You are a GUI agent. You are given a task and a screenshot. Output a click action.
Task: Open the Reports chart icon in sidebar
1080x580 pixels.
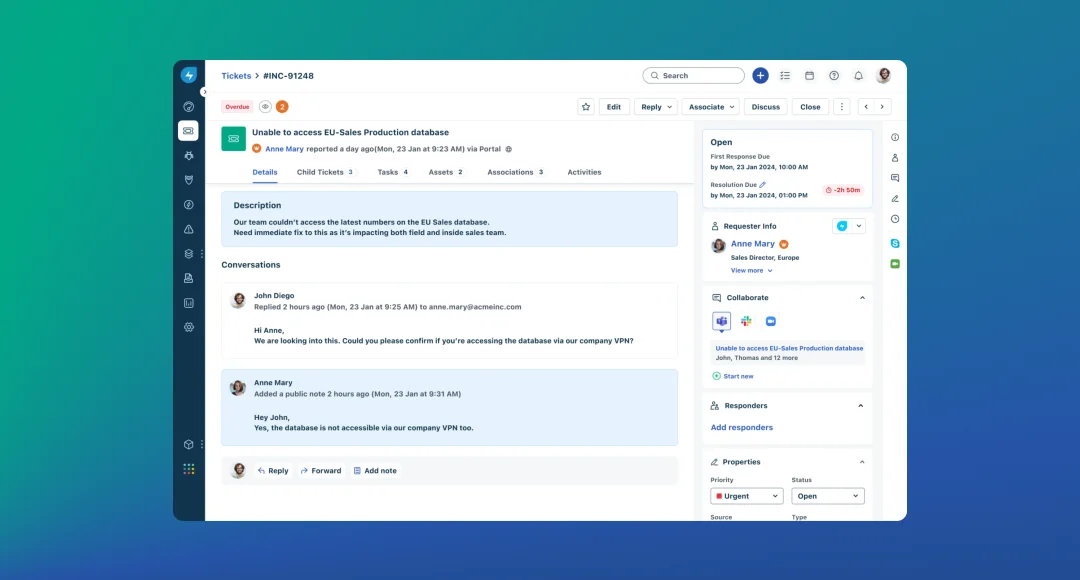pos(189,303)
